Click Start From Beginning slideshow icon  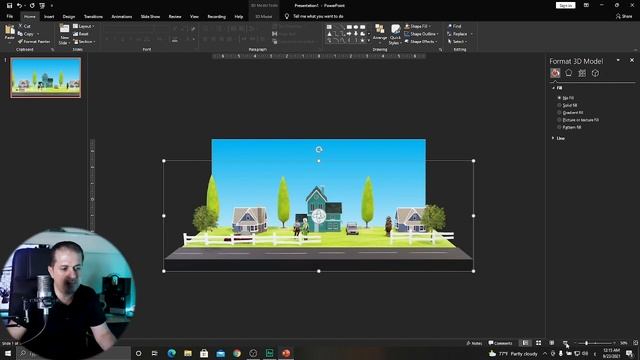tap(42, 6)
